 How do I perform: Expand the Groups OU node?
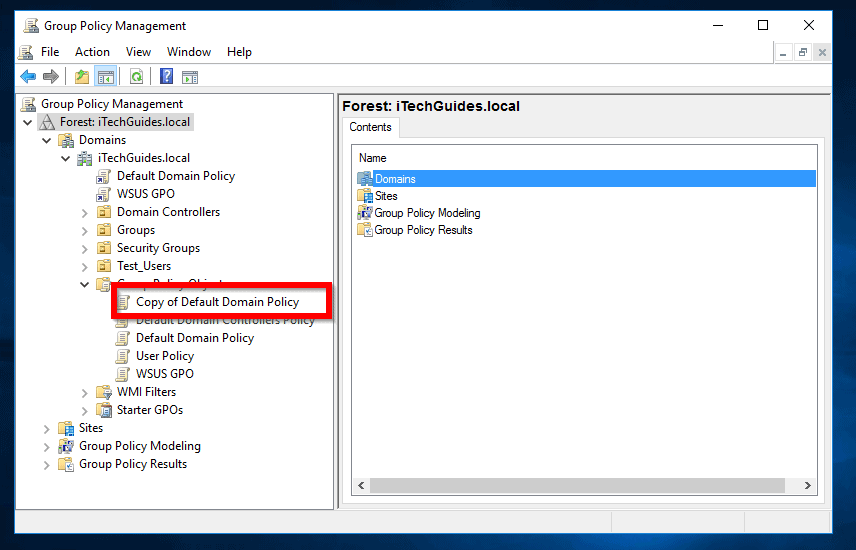point(85,231)
